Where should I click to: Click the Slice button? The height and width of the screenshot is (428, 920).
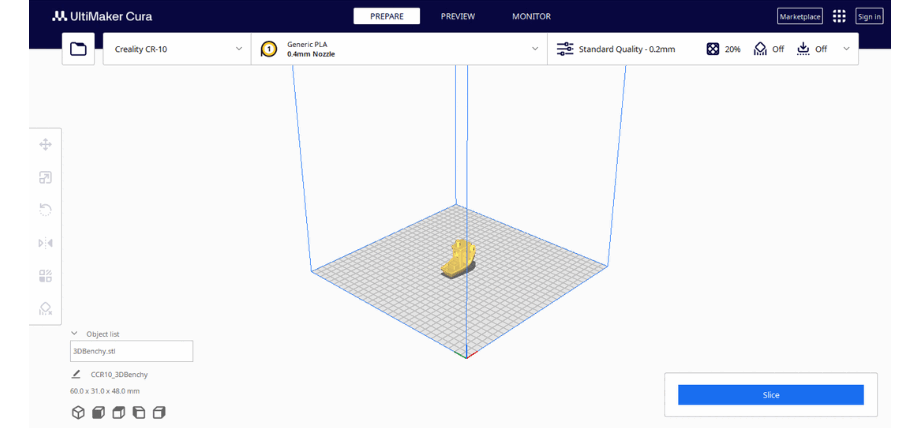(771, 395)
